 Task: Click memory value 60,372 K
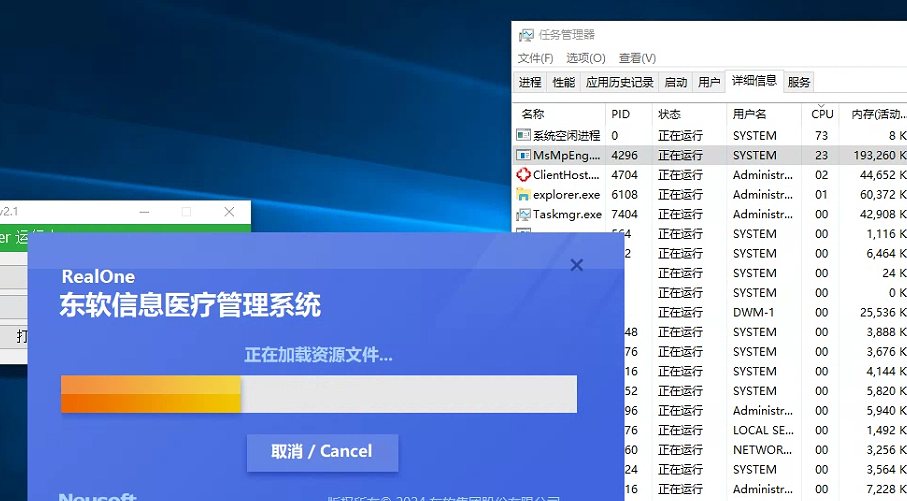[x=883, y=195]
